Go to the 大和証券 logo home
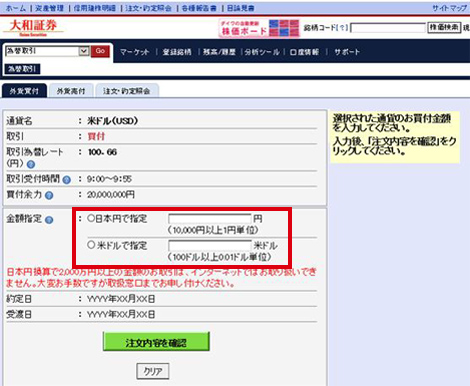The height and width of the screenshot is (386, 470). point(33,27)
